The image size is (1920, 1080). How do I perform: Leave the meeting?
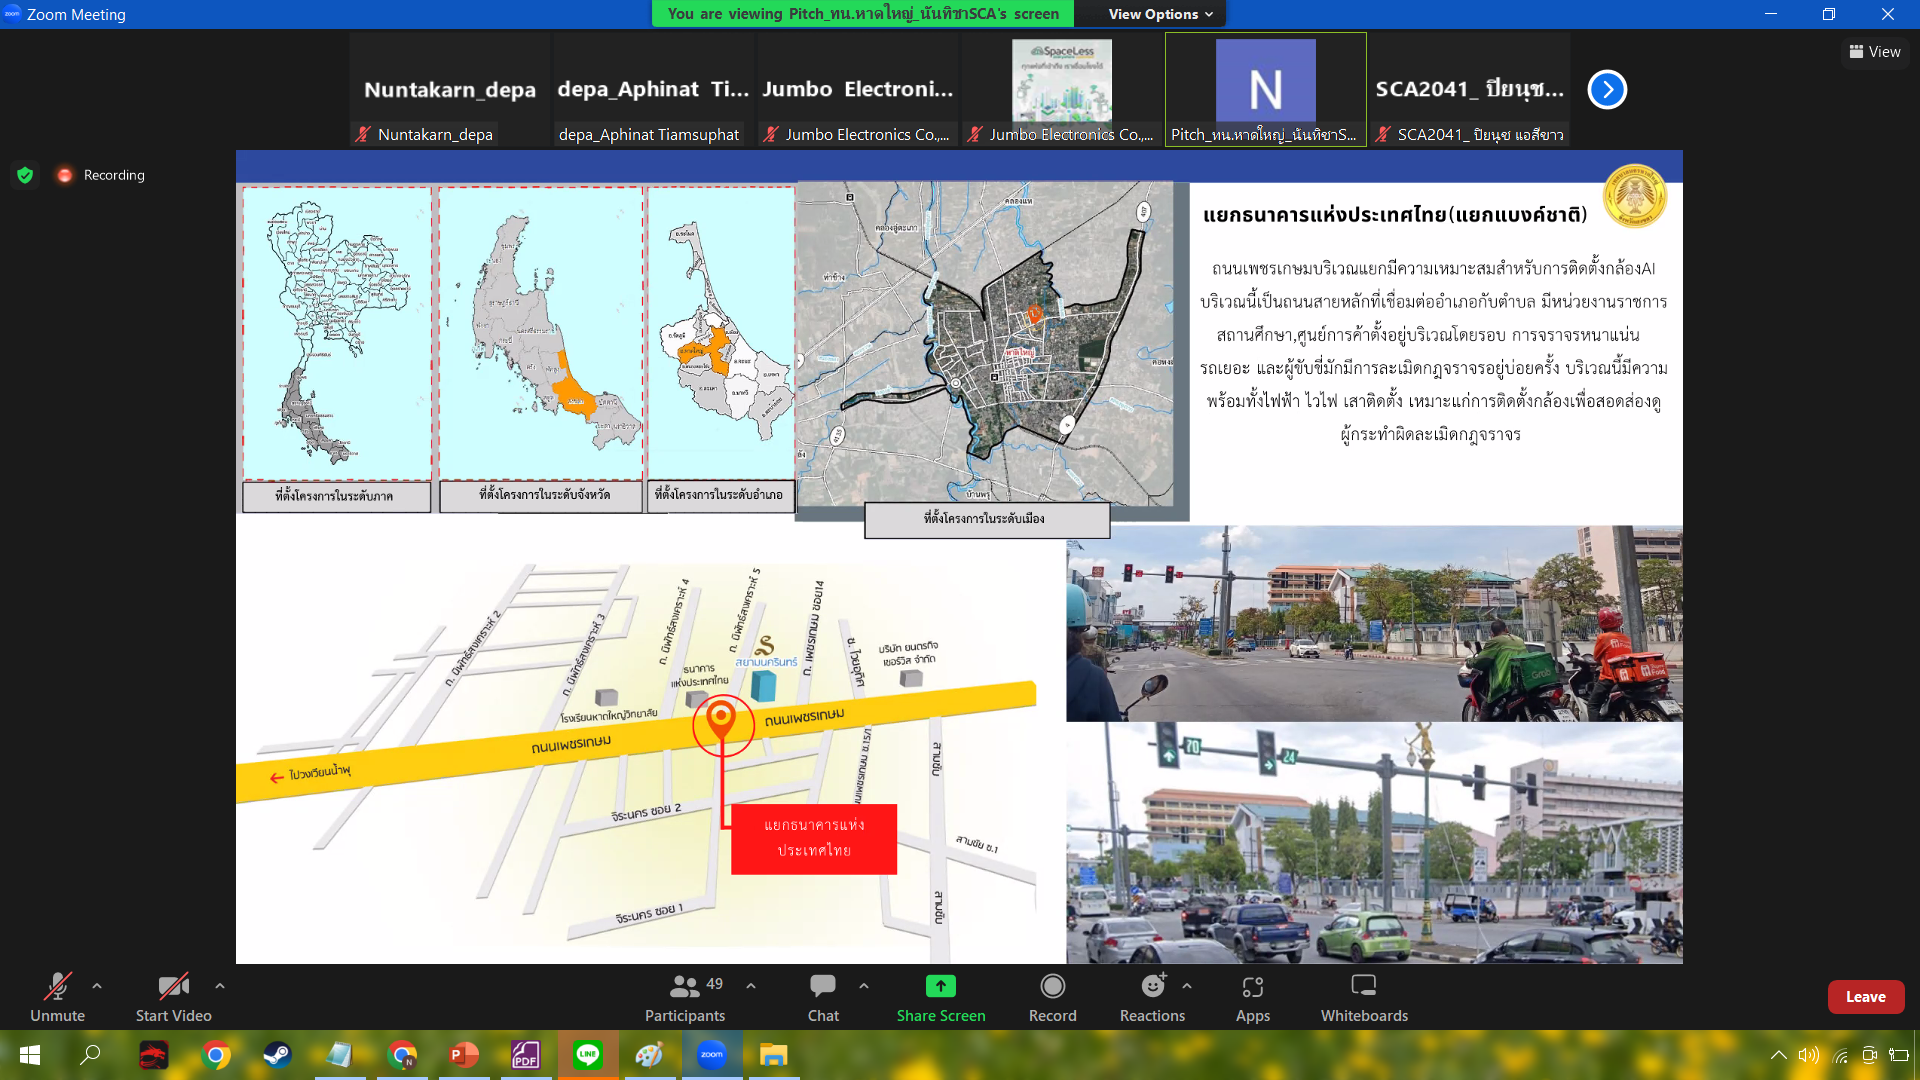click(1866, 997)
